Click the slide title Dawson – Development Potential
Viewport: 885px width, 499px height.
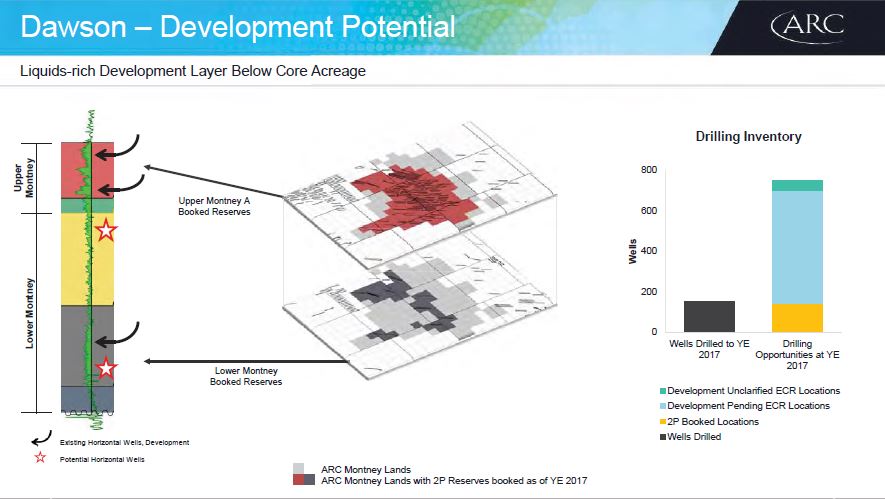(x=238, y=27)
